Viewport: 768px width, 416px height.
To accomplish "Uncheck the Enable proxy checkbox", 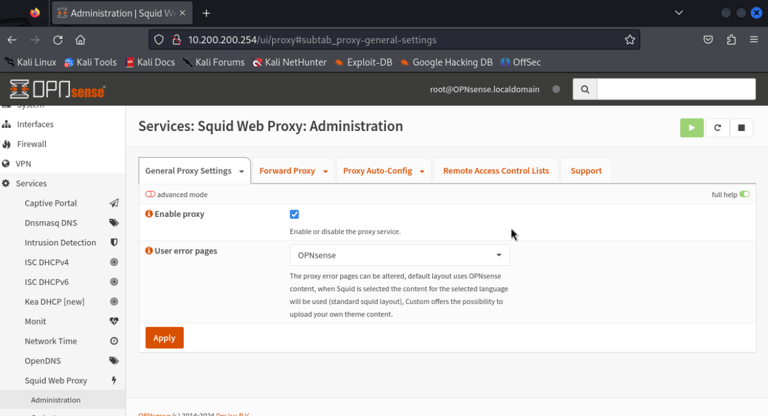I will coord(294,214).
